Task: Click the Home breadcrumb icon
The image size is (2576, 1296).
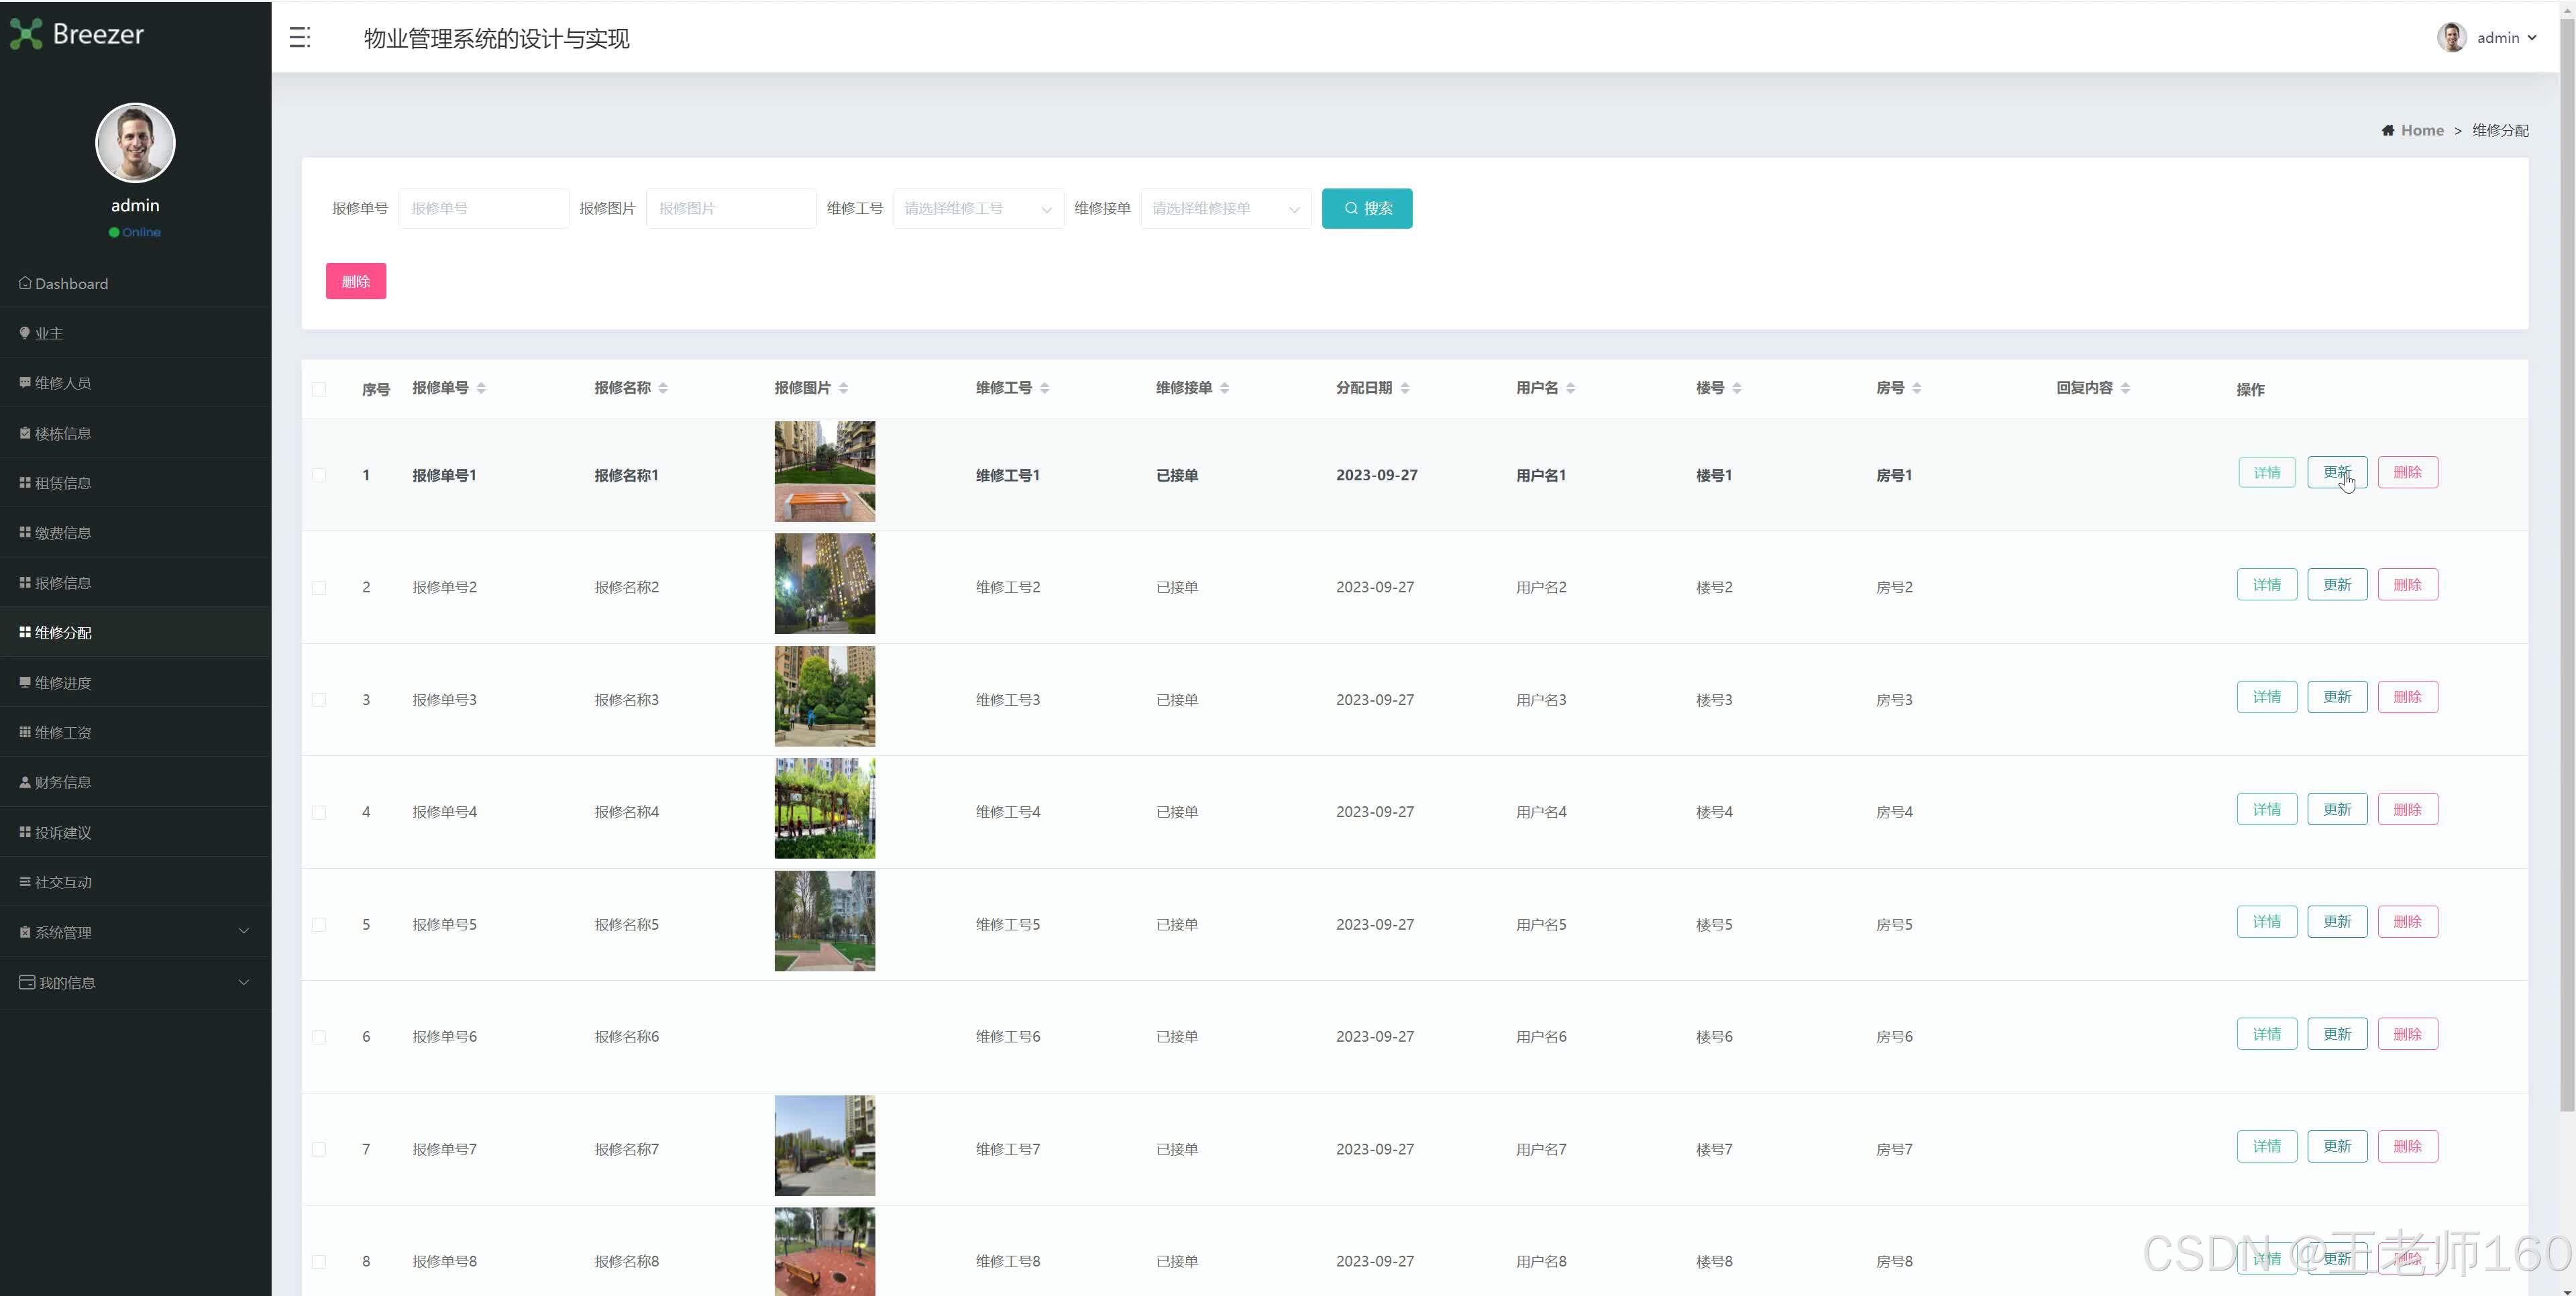Action: coord(2388,131)
